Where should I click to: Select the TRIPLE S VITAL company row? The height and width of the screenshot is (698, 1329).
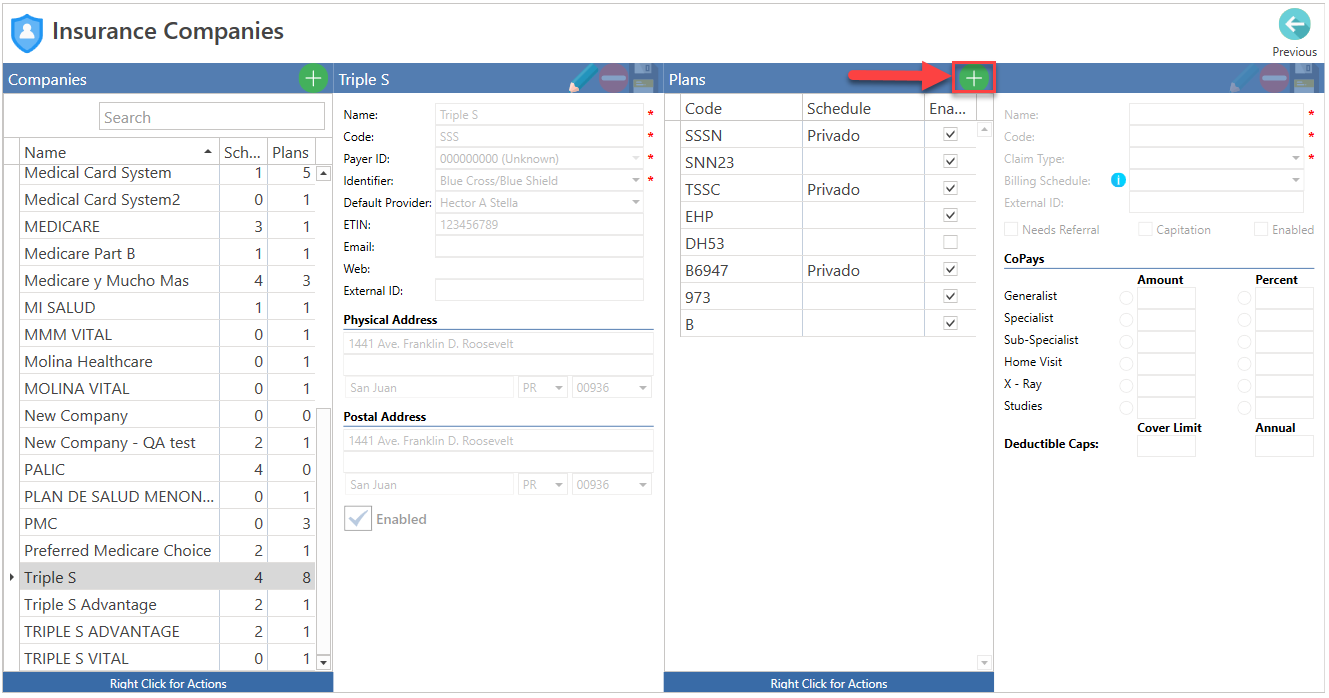click(167, 658)
